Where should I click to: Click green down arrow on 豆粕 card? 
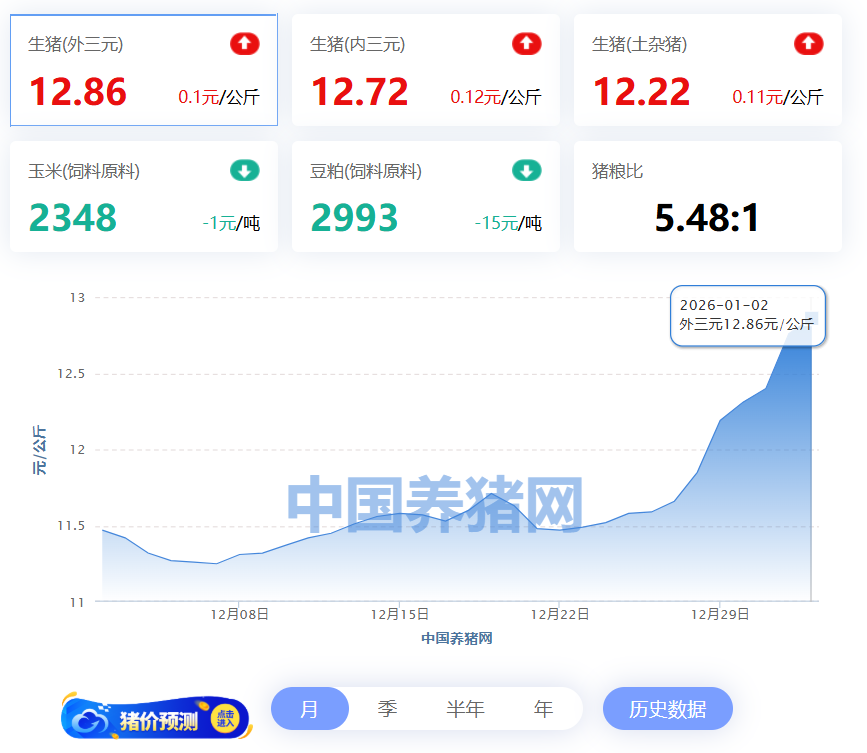tap(527, 171)
